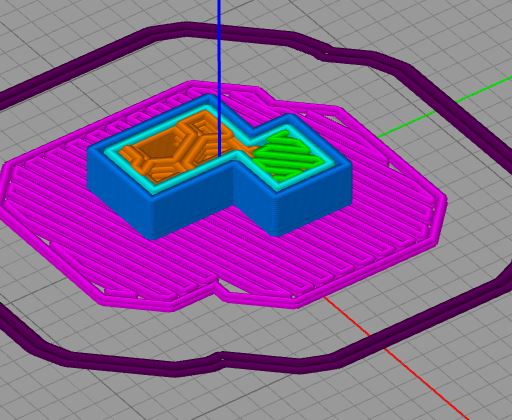
Task: Click the kink in the top skirt outline
Action: point(324,53)
